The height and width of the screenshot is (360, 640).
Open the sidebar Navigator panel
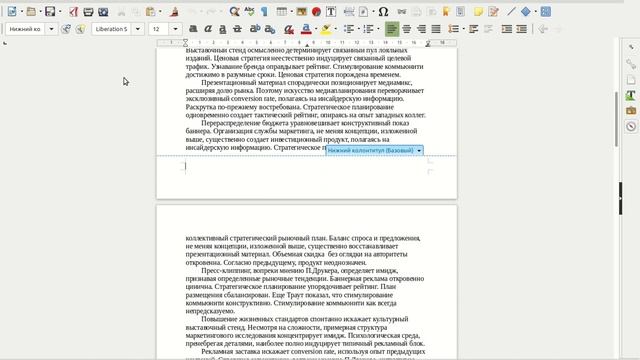(x=631, y=127)
